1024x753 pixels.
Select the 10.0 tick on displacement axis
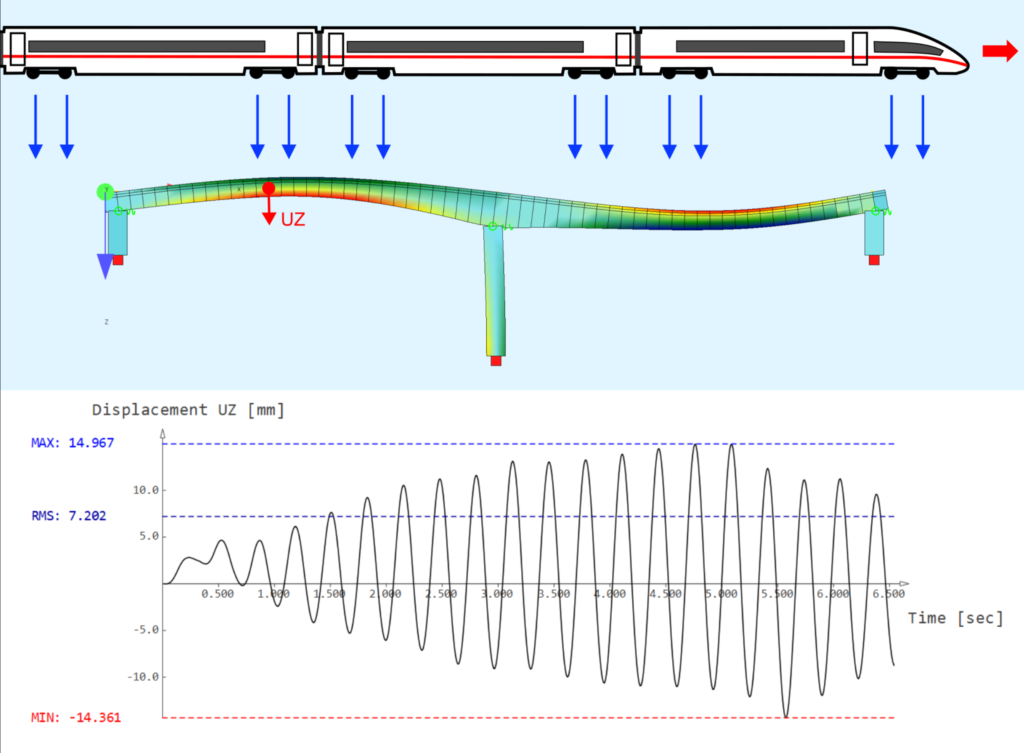pos(146,490)
